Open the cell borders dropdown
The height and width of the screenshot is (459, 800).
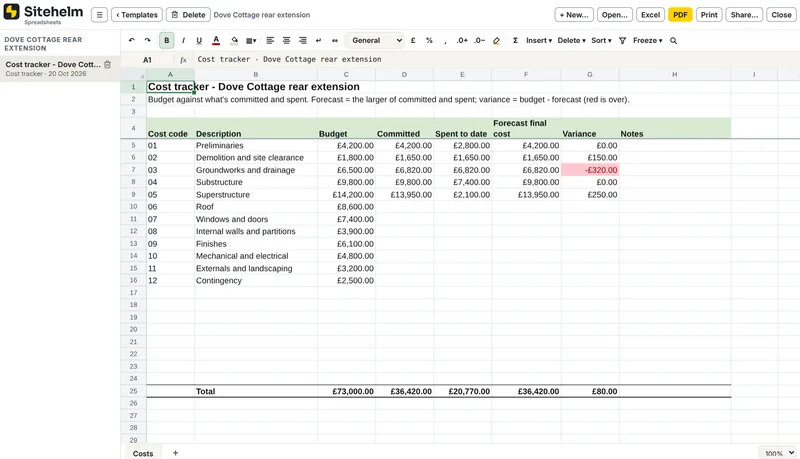[251, 40]
